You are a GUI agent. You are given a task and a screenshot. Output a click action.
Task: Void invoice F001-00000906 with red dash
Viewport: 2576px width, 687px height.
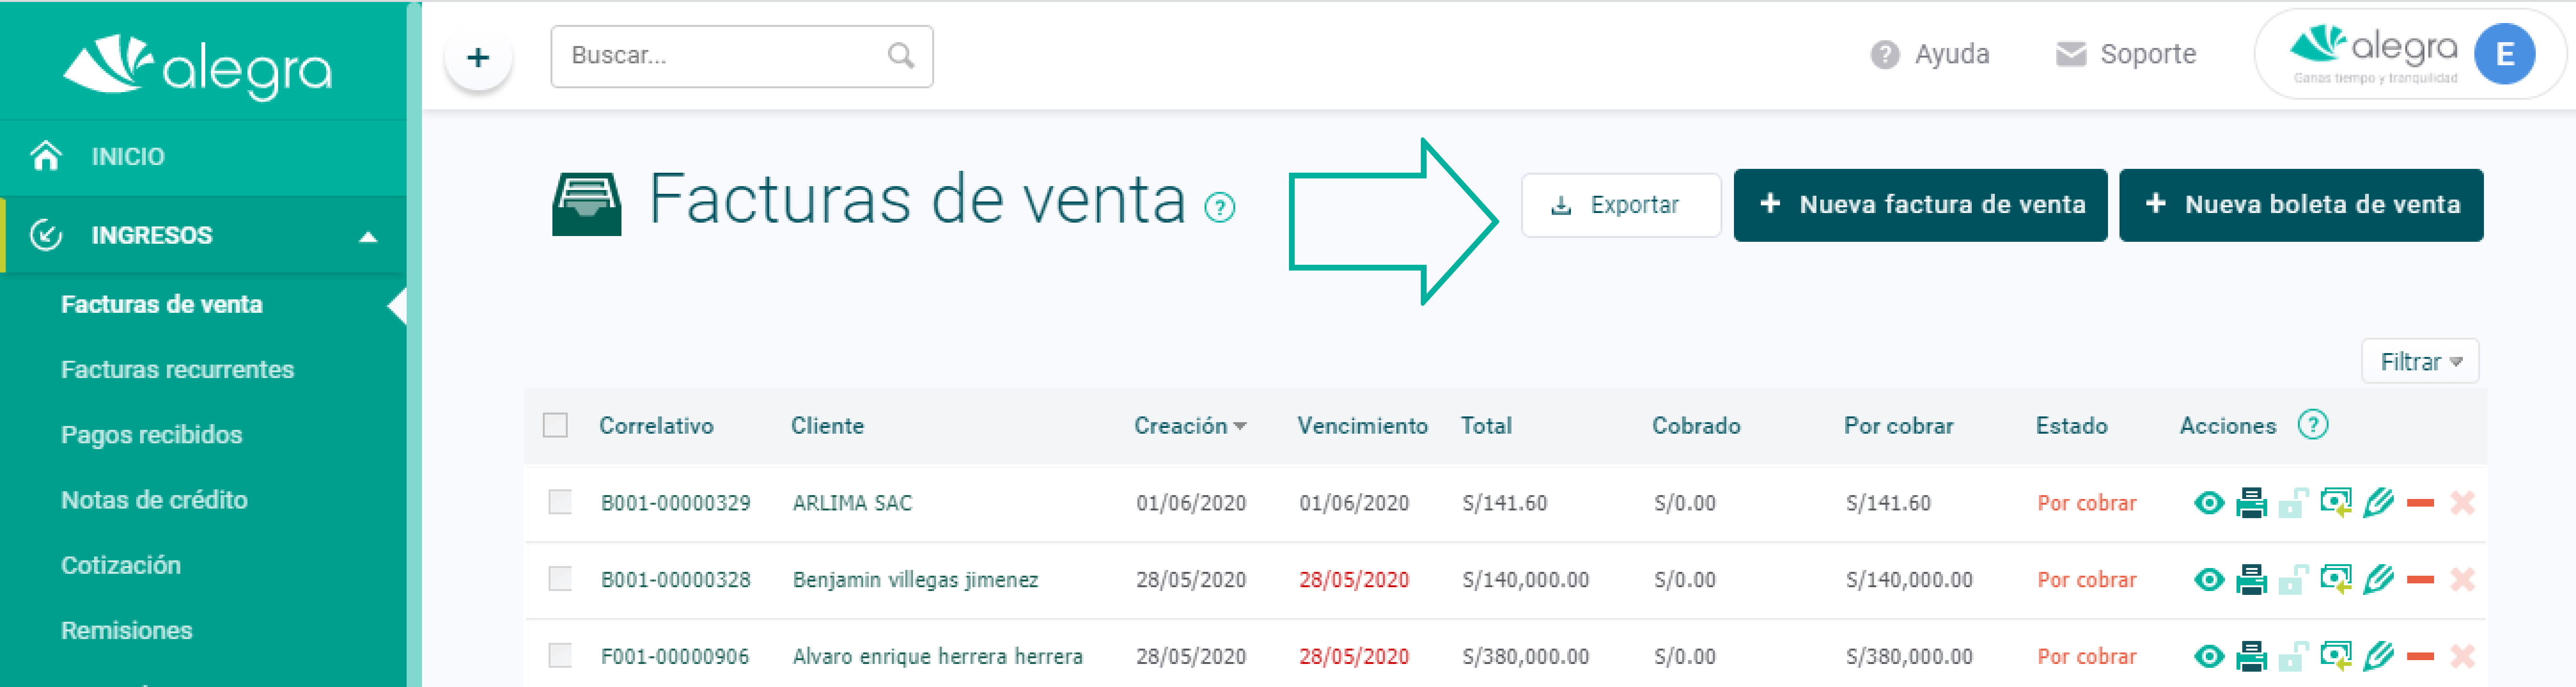(2420, 657)
